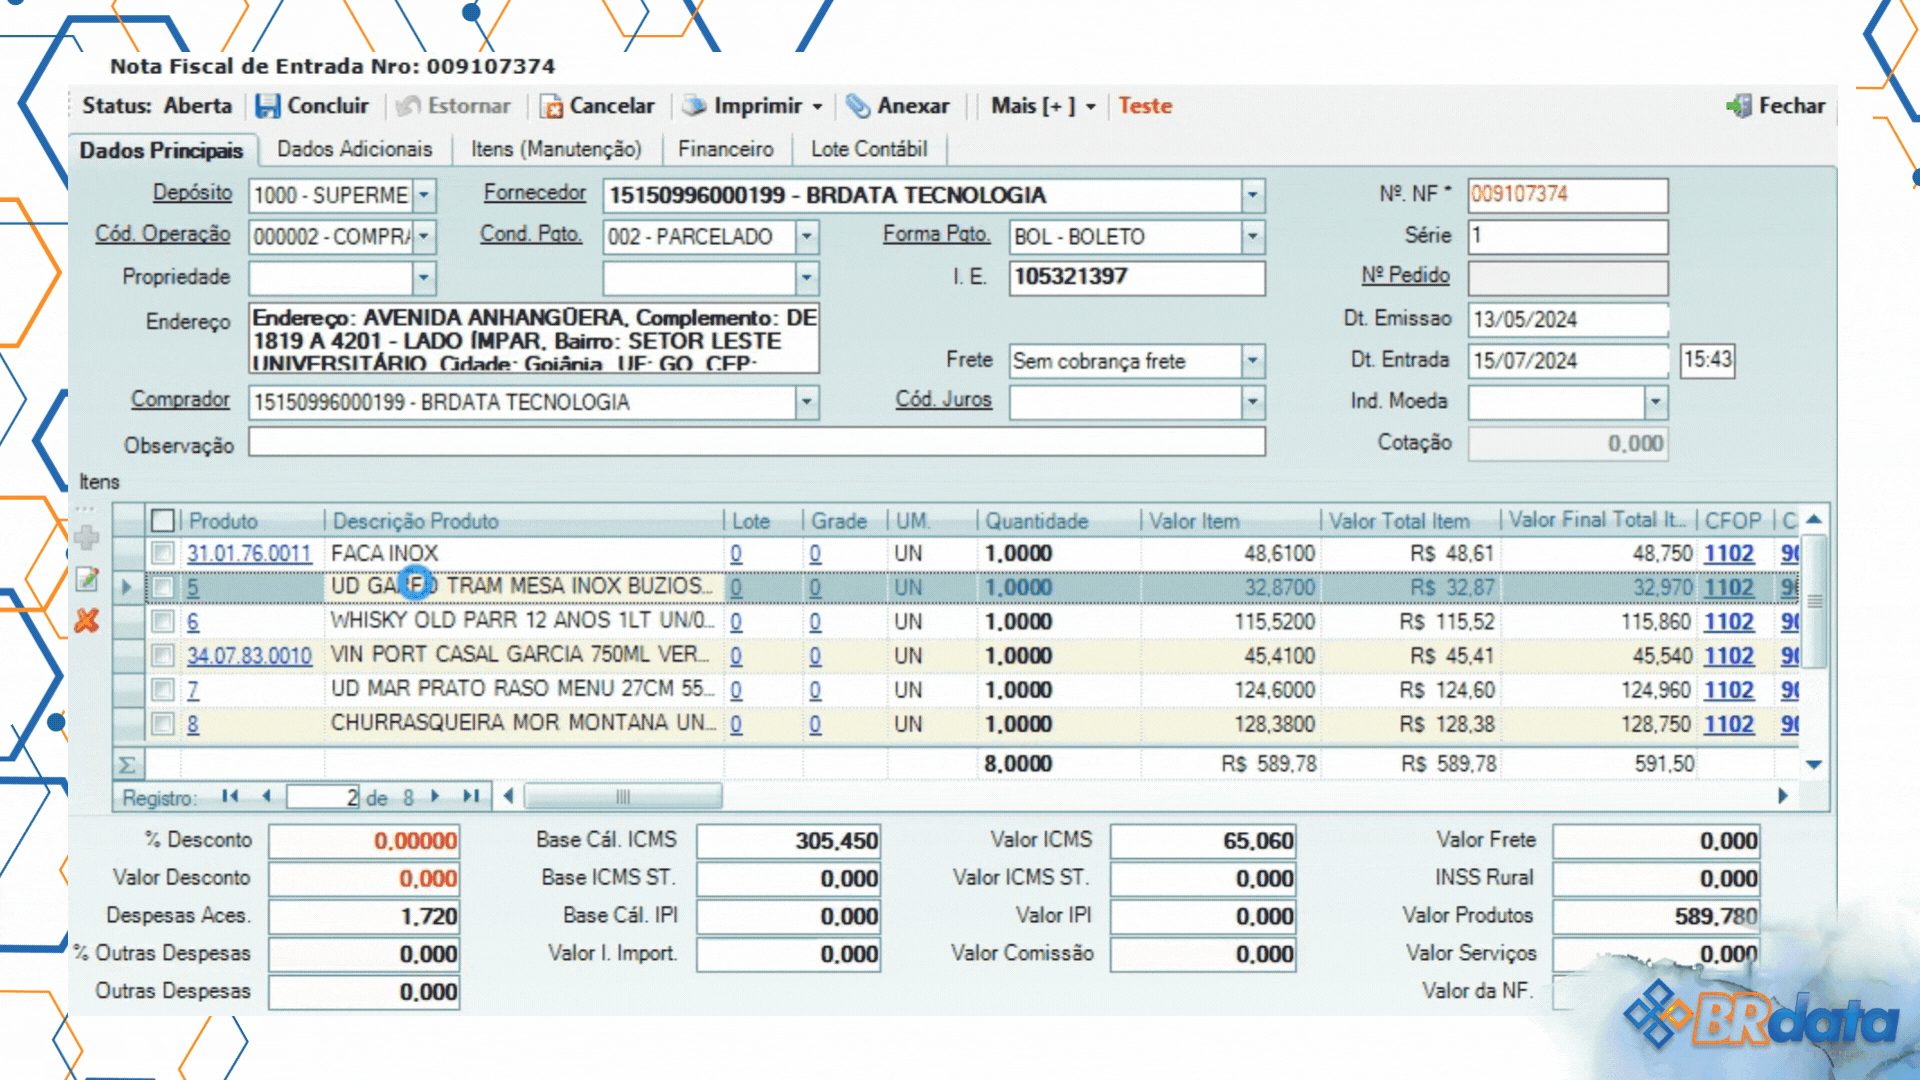Click into the Observação text field
This screenshot has height=1080, width=1920.
756,443
